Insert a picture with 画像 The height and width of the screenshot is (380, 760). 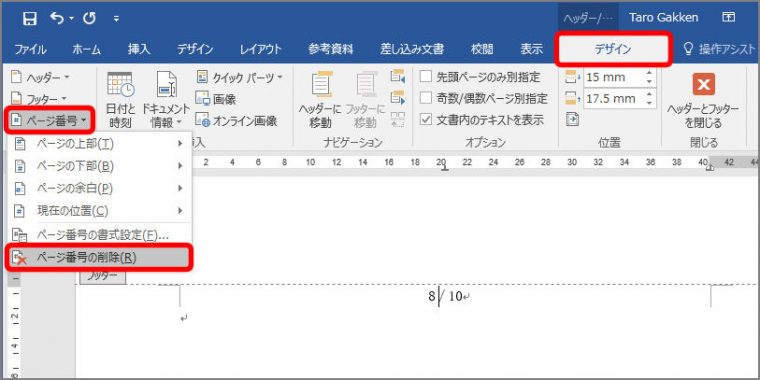pos(216,99)
